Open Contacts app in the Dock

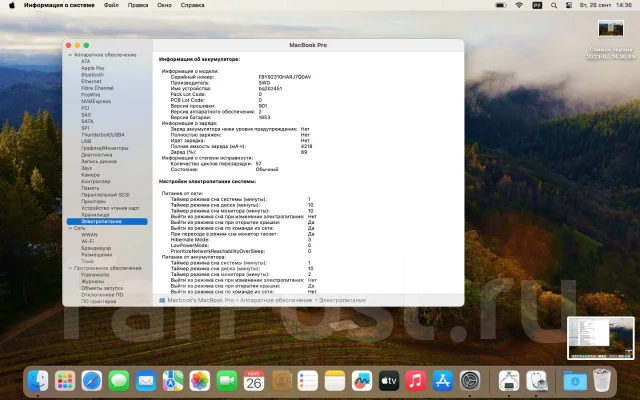280,381
